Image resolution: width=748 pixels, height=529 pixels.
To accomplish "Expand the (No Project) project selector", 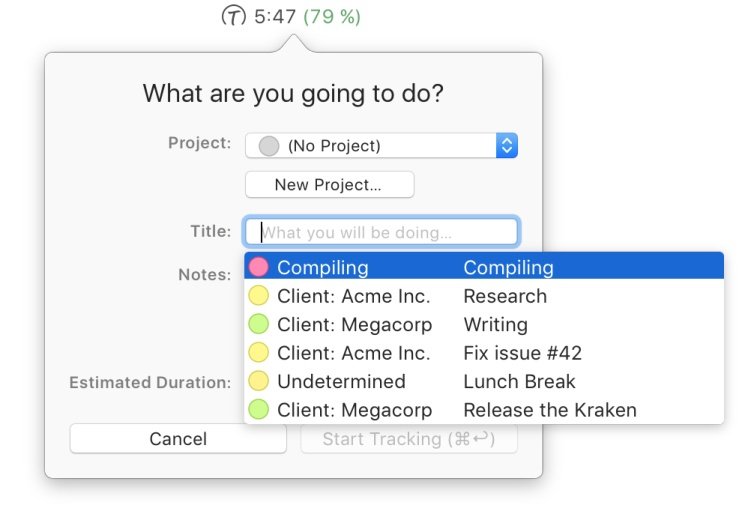I will 381,145.
